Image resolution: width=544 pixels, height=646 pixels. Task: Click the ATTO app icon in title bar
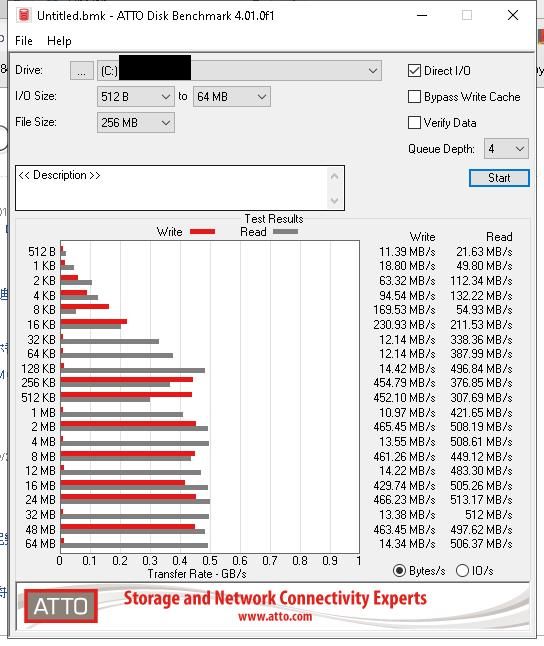coord(24,15)
